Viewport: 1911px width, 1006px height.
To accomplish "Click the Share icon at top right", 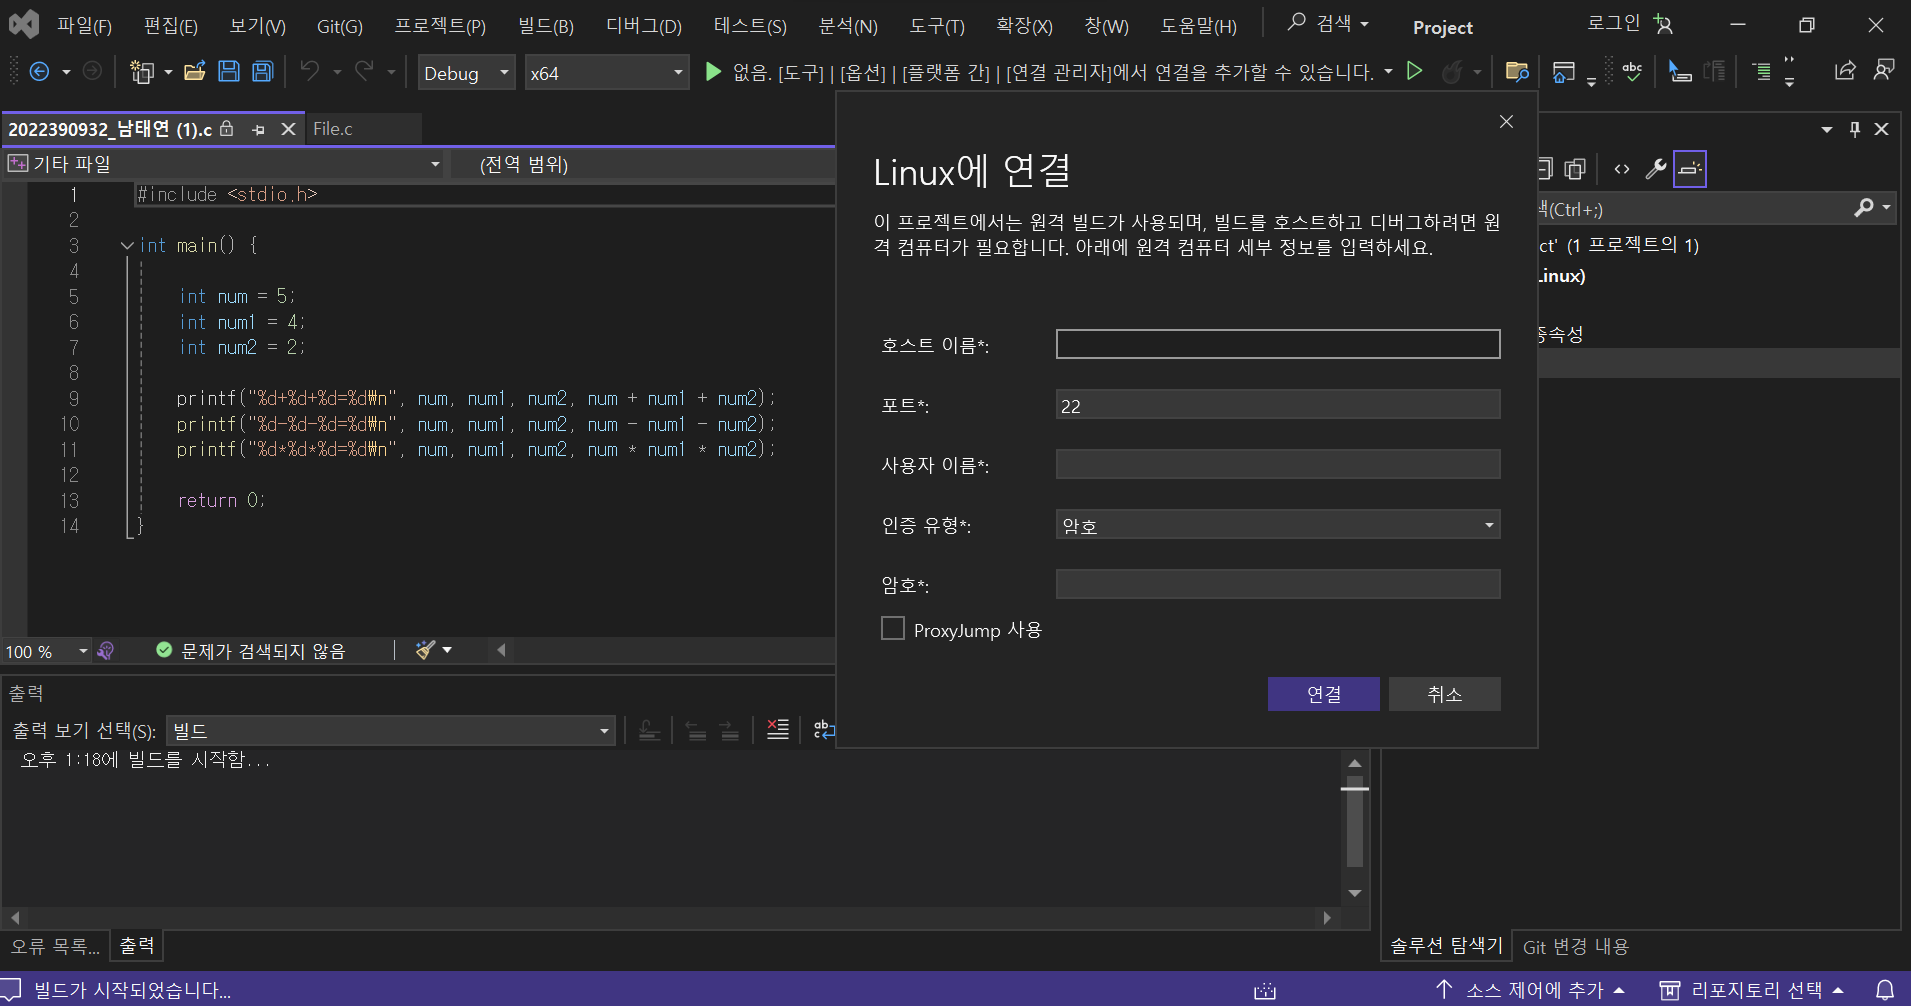I will click(x=1845, y=70).
